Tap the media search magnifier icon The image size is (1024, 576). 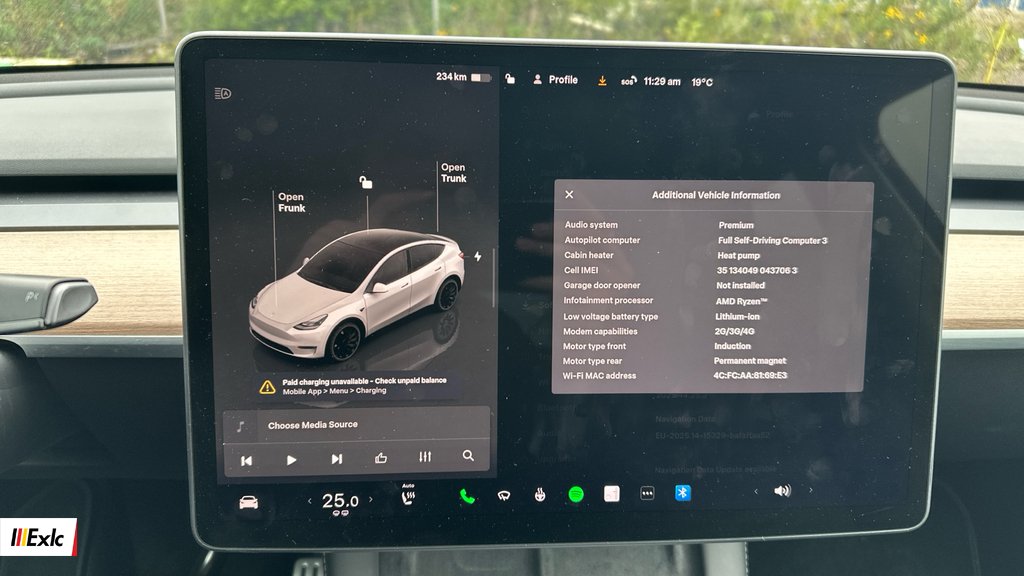tap(468, 456)
